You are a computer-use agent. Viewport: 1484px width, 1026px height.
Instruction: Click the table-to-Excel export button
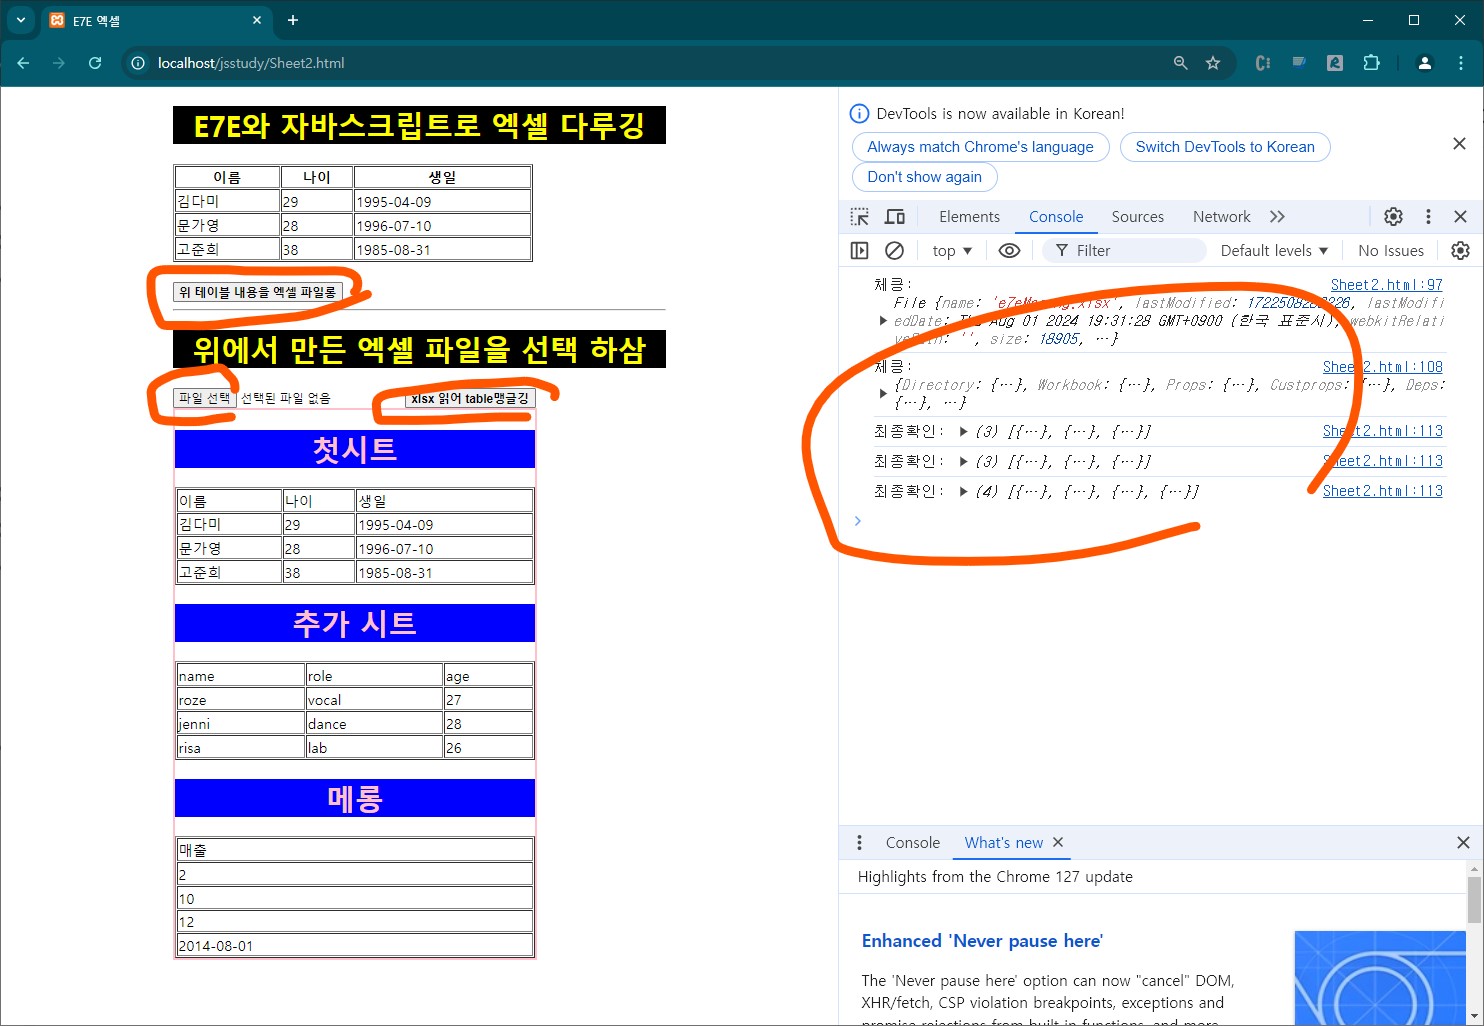[x=258, y=292]
